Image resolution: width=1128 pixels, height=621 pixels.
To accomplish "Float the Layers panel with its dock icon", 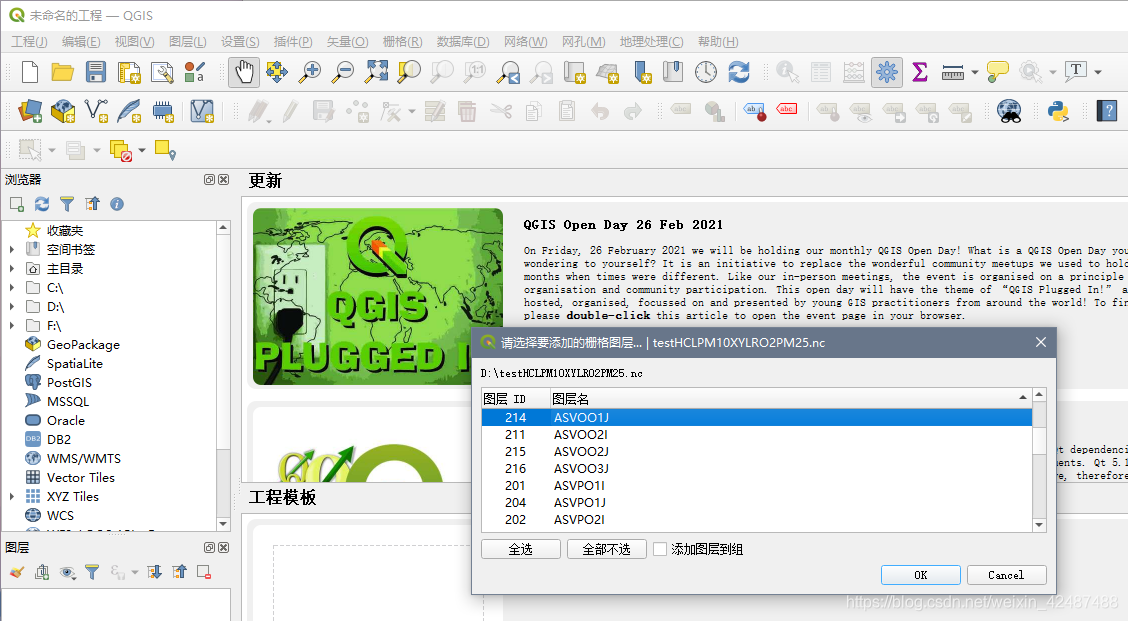I will point(209,548).
